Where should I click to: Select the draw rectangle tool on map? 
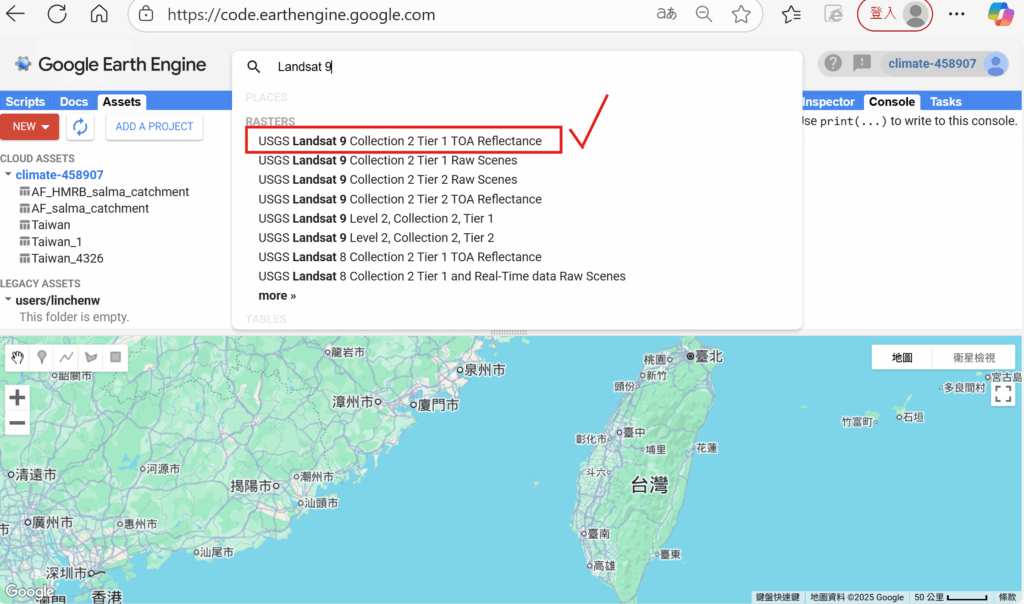click(116, 357)
